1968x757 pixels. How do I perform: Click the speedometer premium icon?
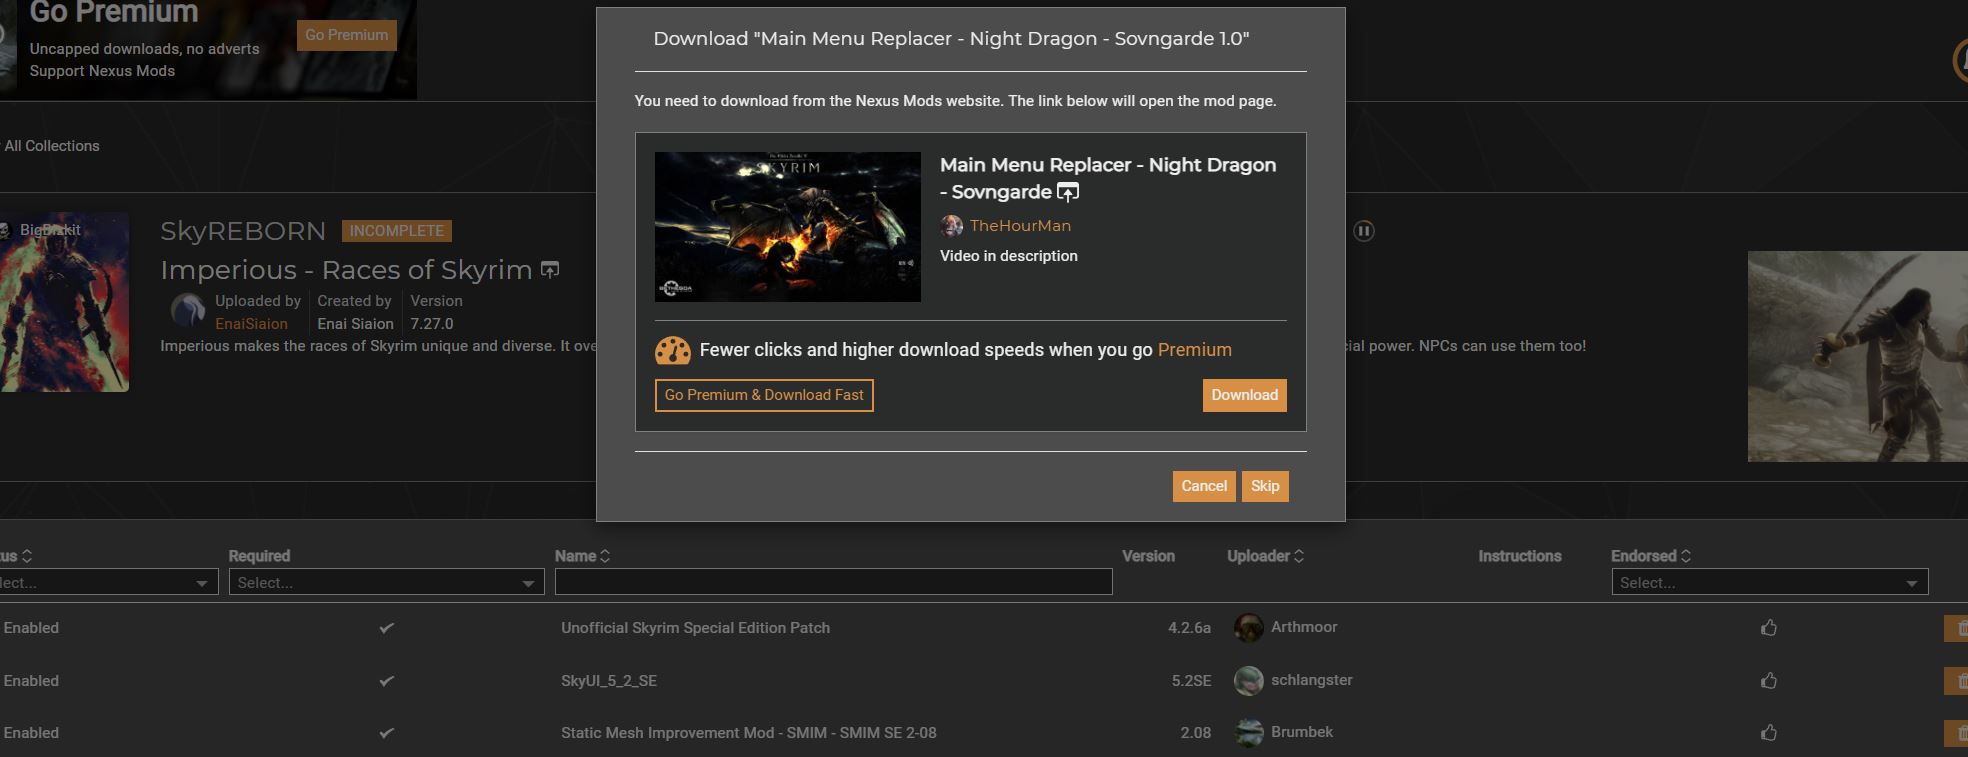673,350
